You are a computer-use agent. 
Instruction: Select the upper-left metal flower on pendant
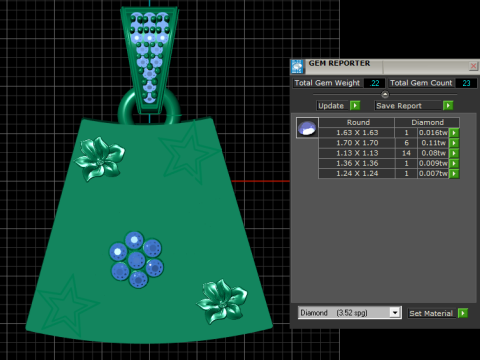(x=100, y=159)
